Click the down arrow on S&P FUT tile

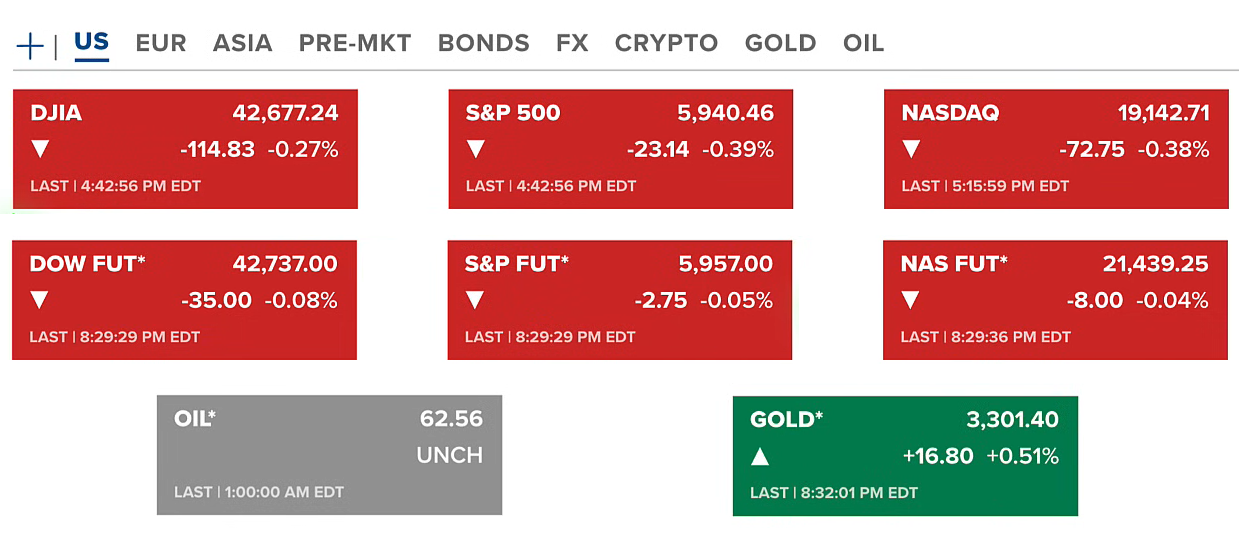tap(476, 300)
